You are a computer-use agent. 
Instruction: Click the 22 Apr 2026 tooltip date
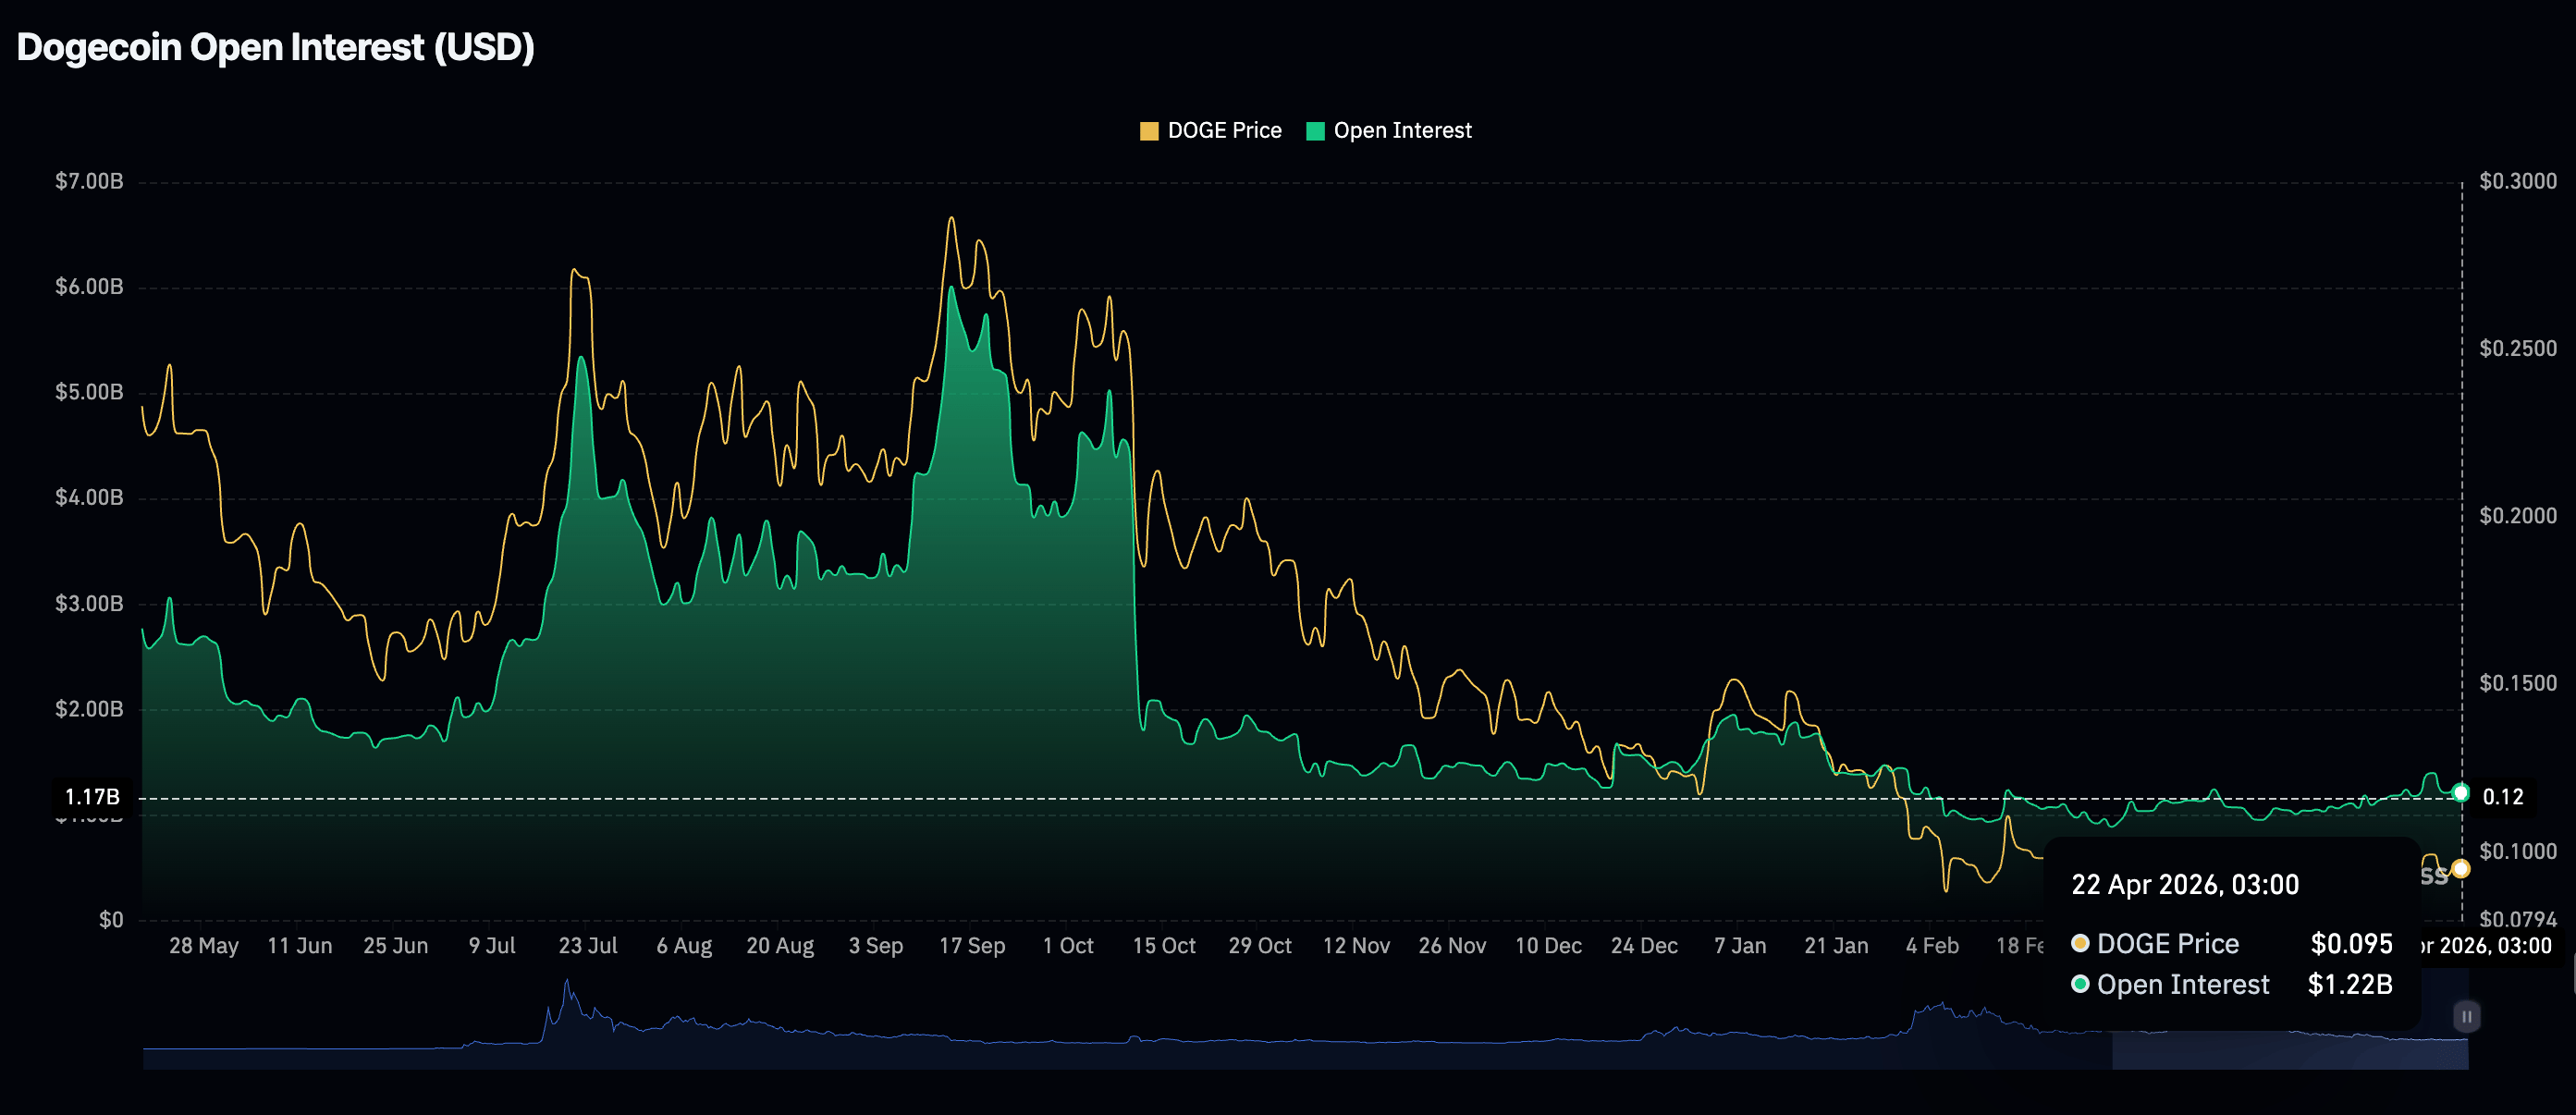[x=2184, y=885]
